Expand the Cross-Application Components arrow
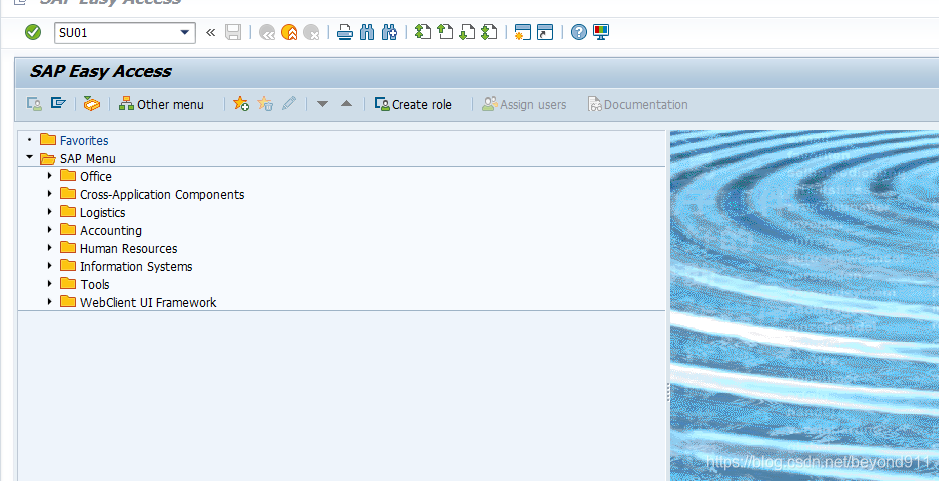The height and width of the screenshot is (481, 939). tap(50, 194)
